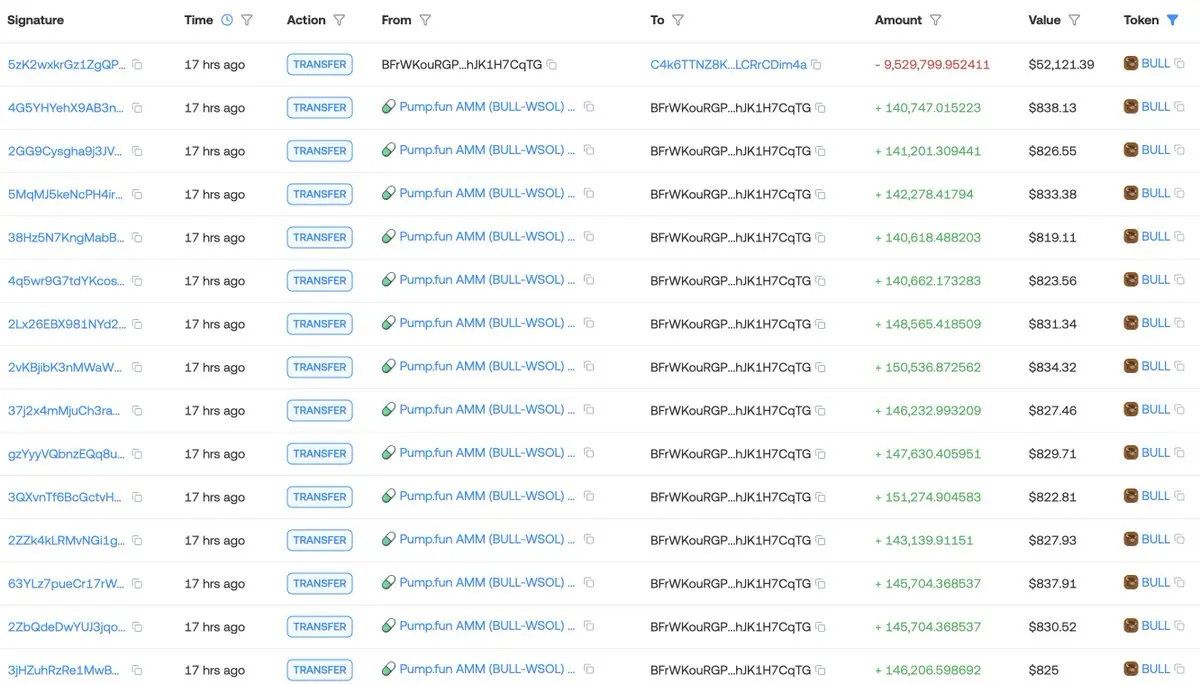Copy signature 2GG9Cysgha9j3JV using copy icon
This screenshot has width=1200, height=684.
pos(137,151)
